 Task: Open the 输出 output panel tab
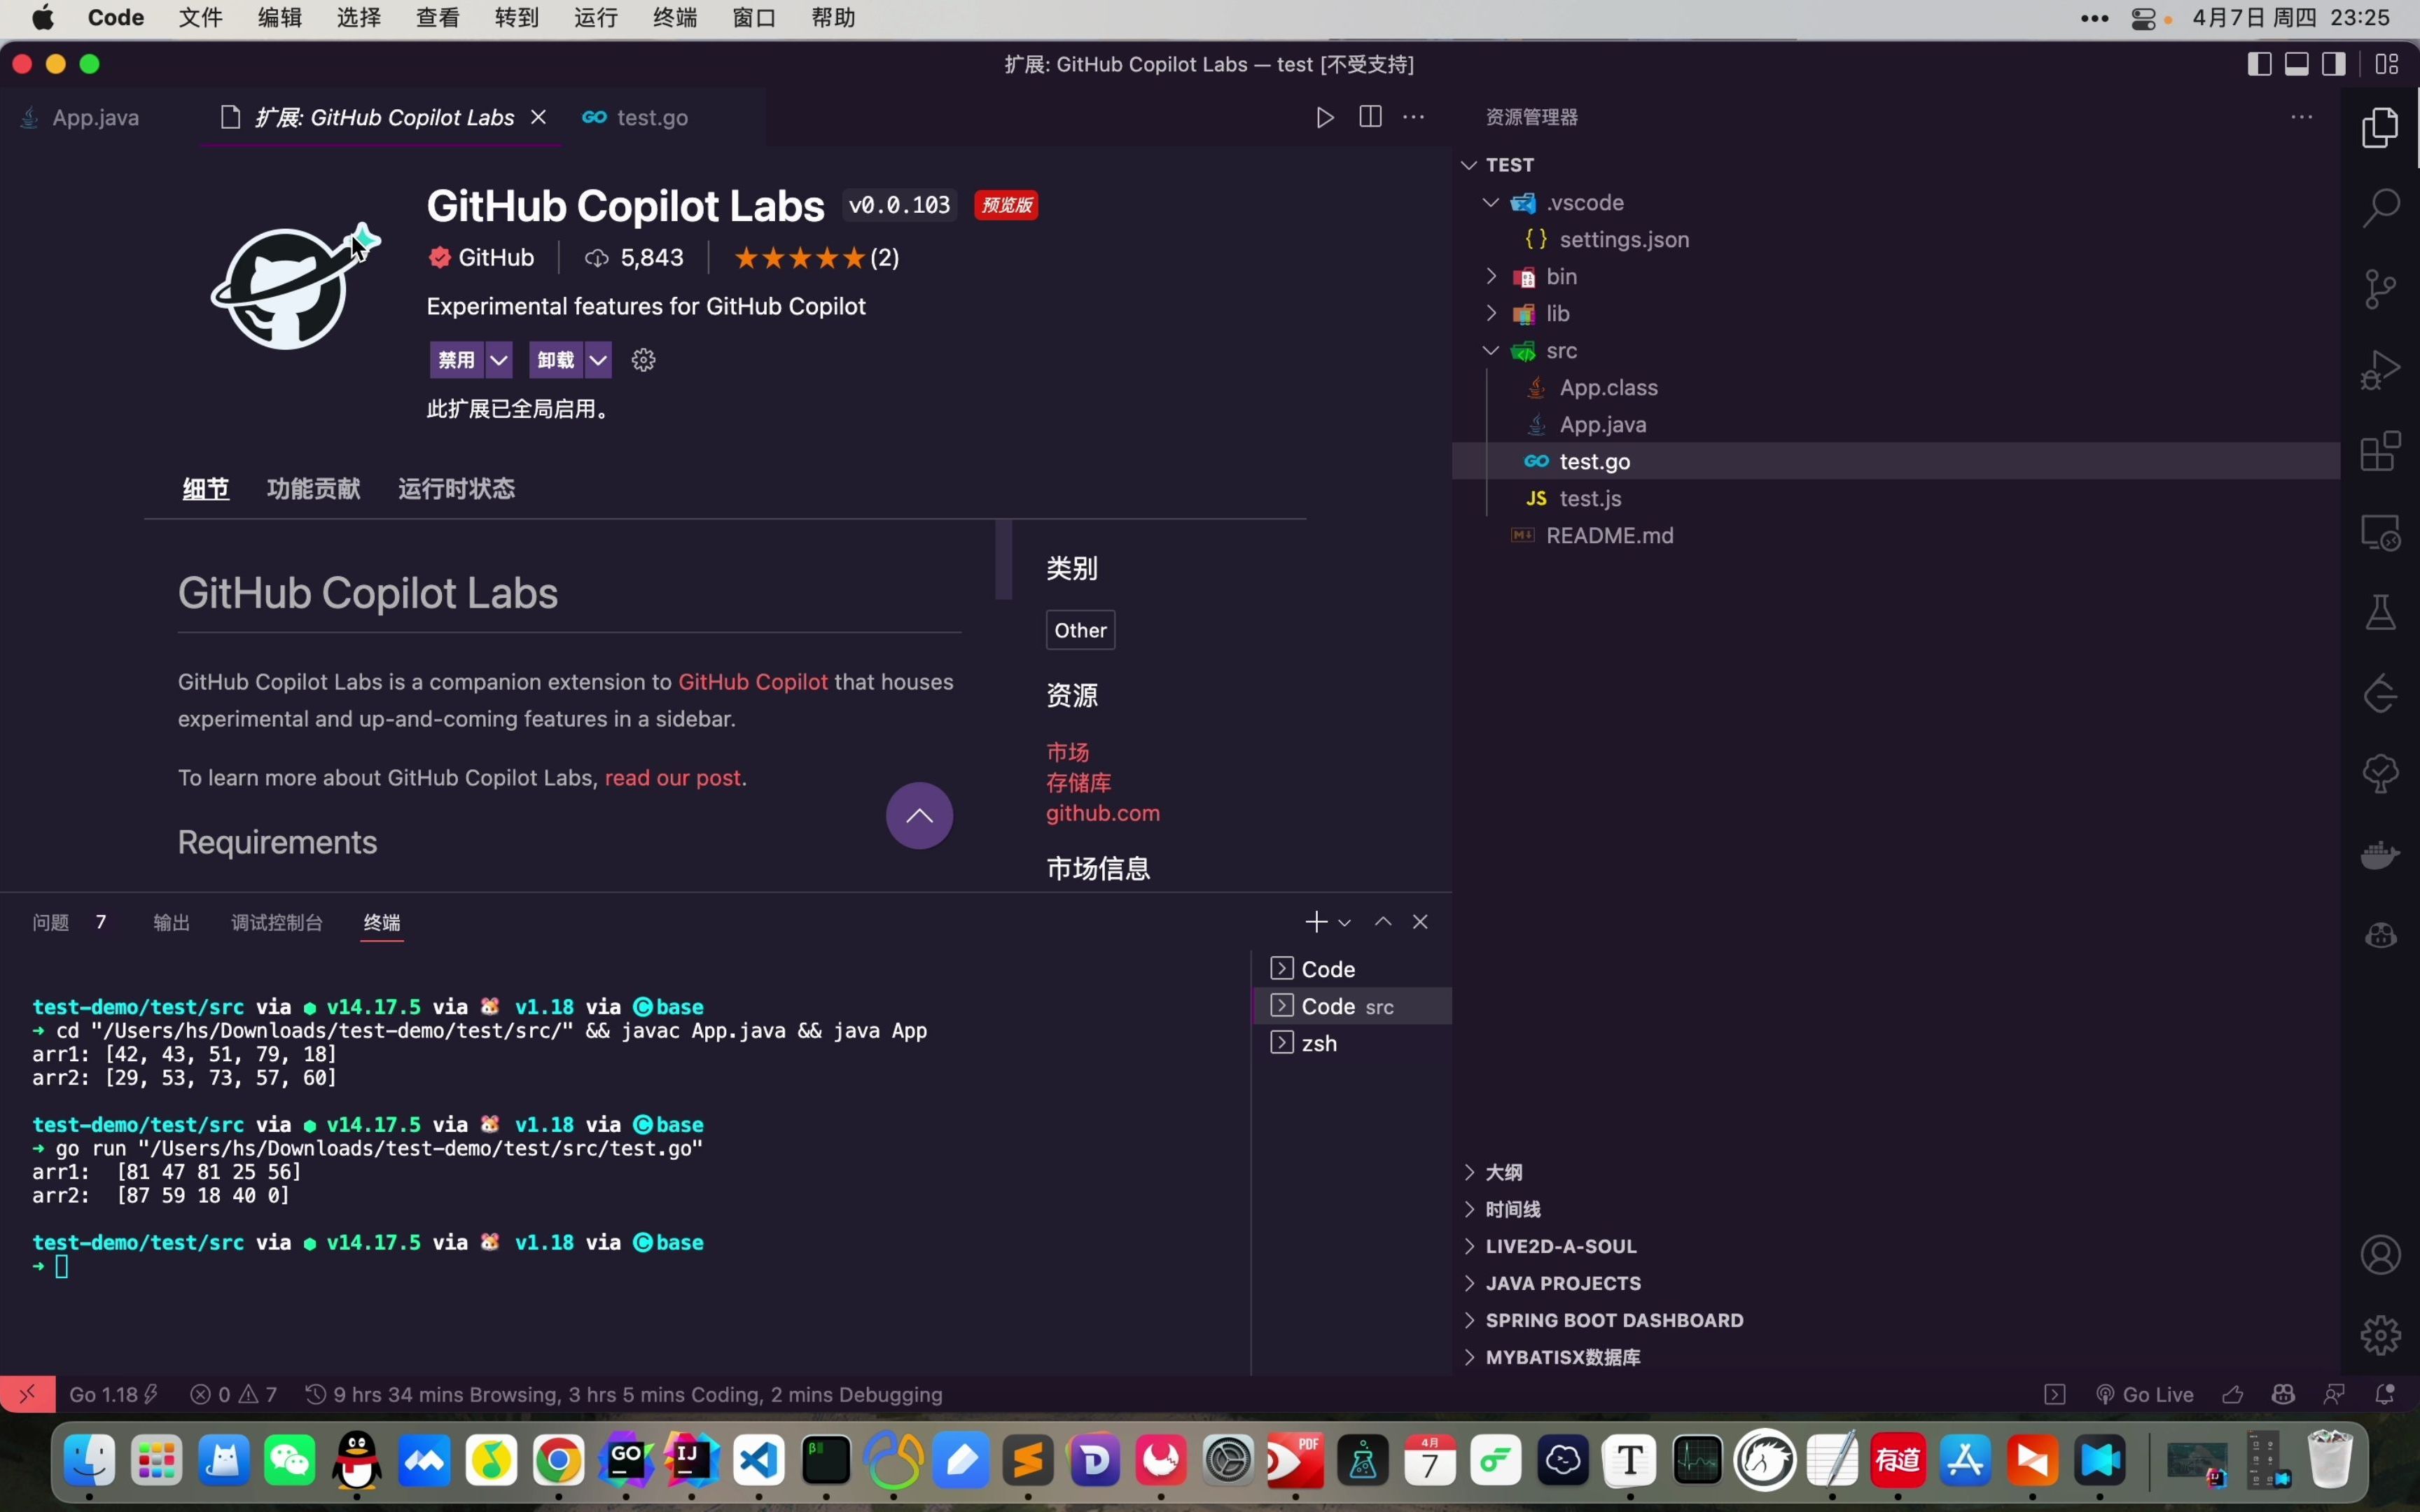pos(171,922)
